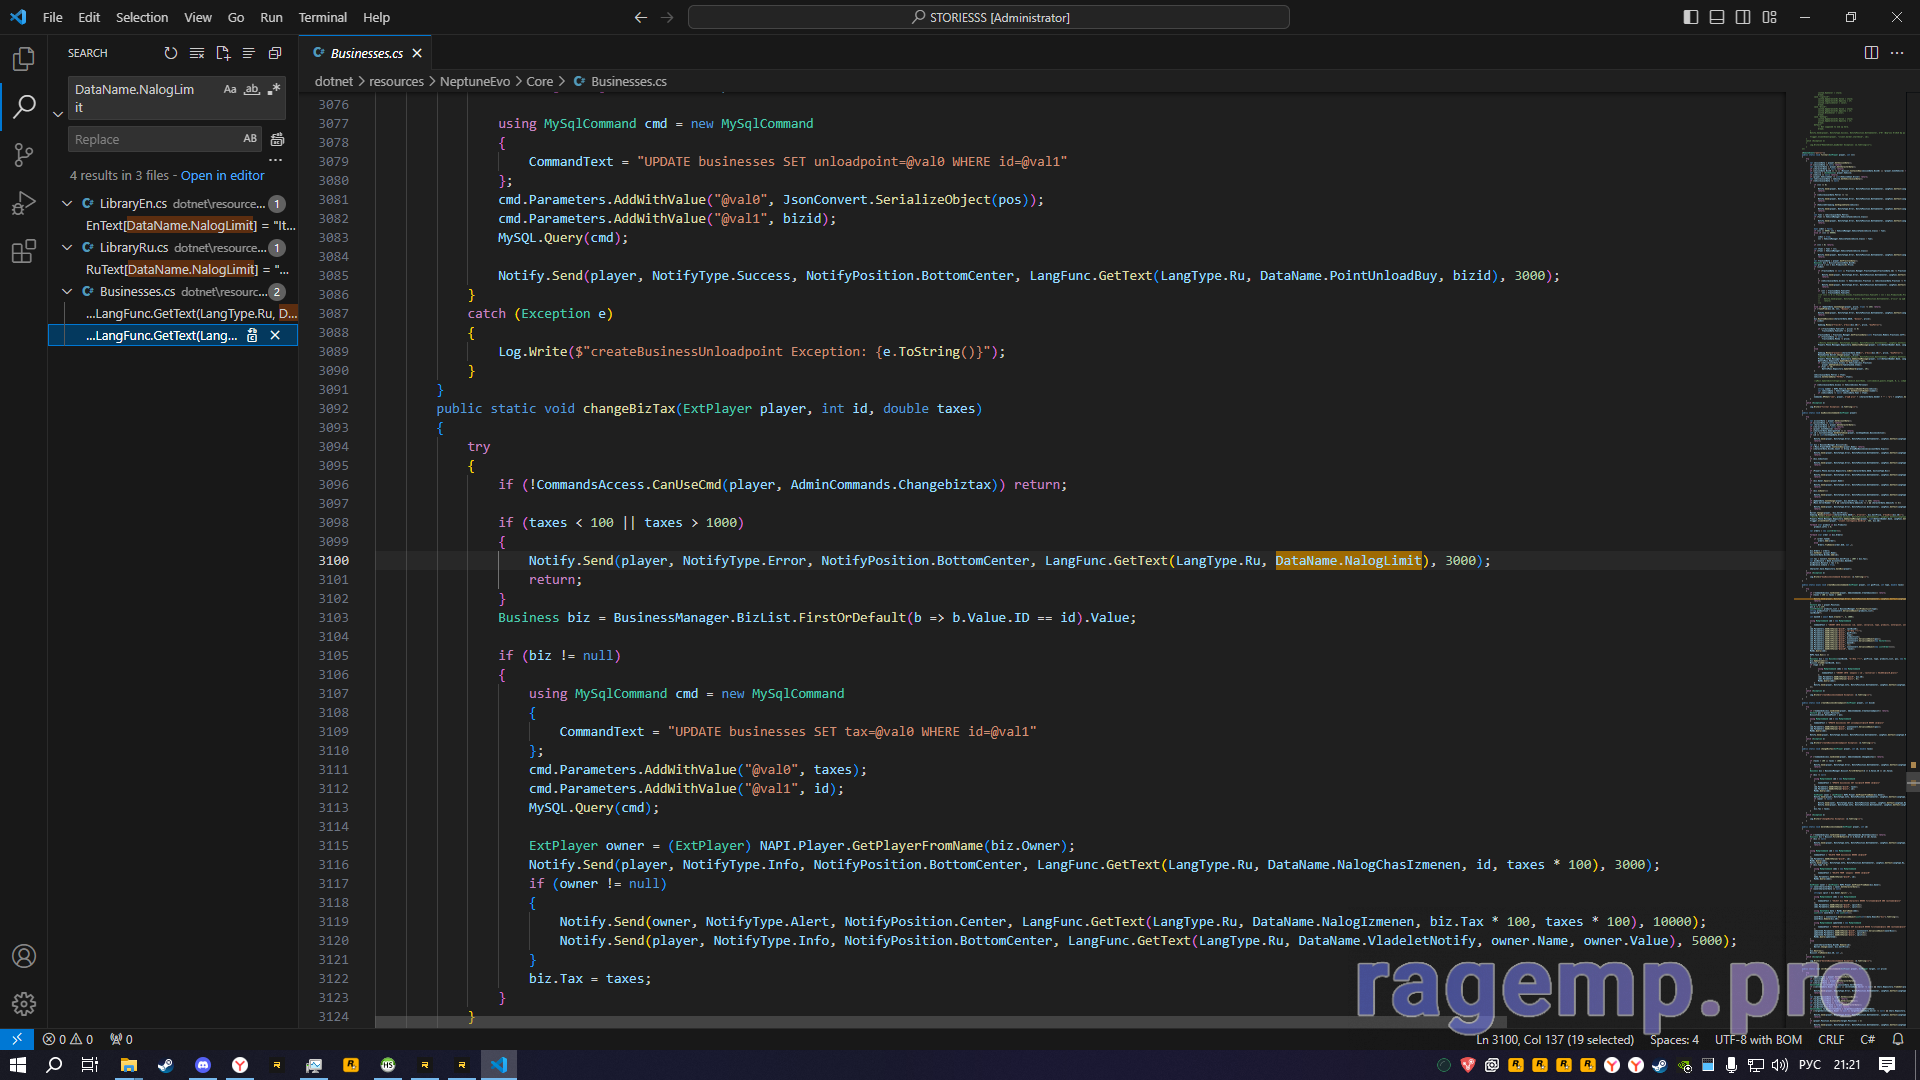Open the resources breadcrumb dropdown

396,81
